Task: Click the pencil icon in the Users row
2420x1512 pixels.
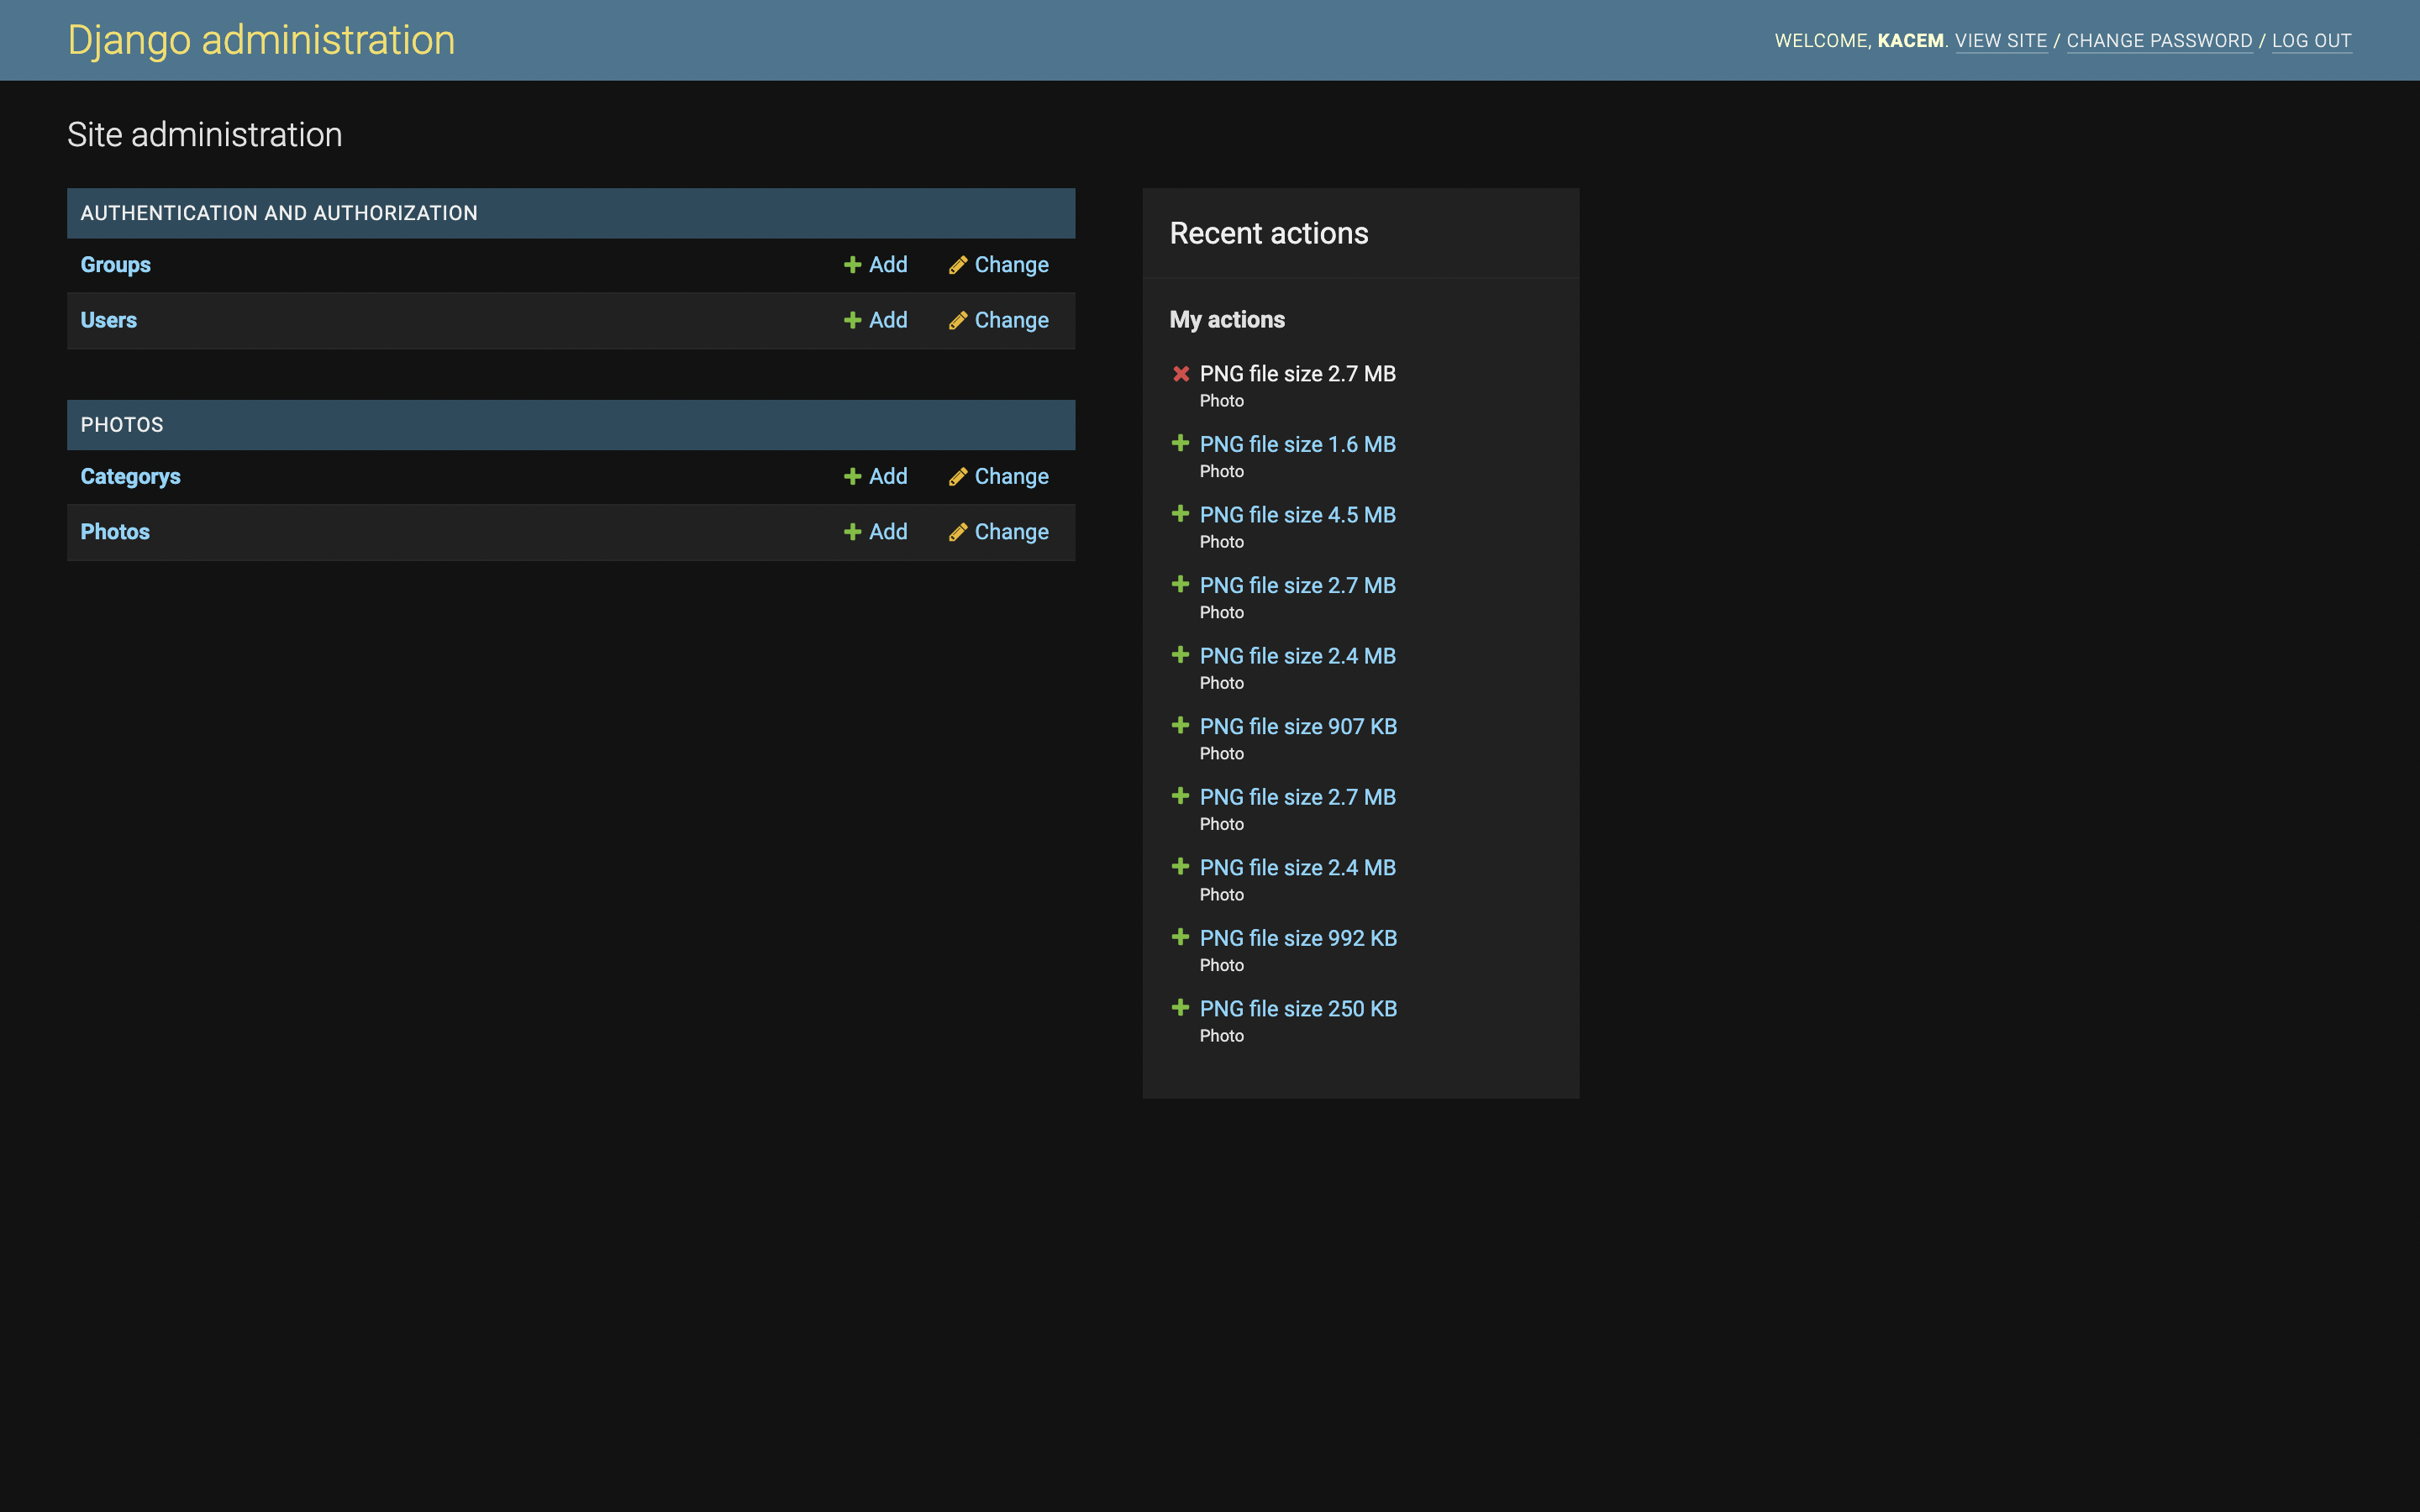Action: 958,320
